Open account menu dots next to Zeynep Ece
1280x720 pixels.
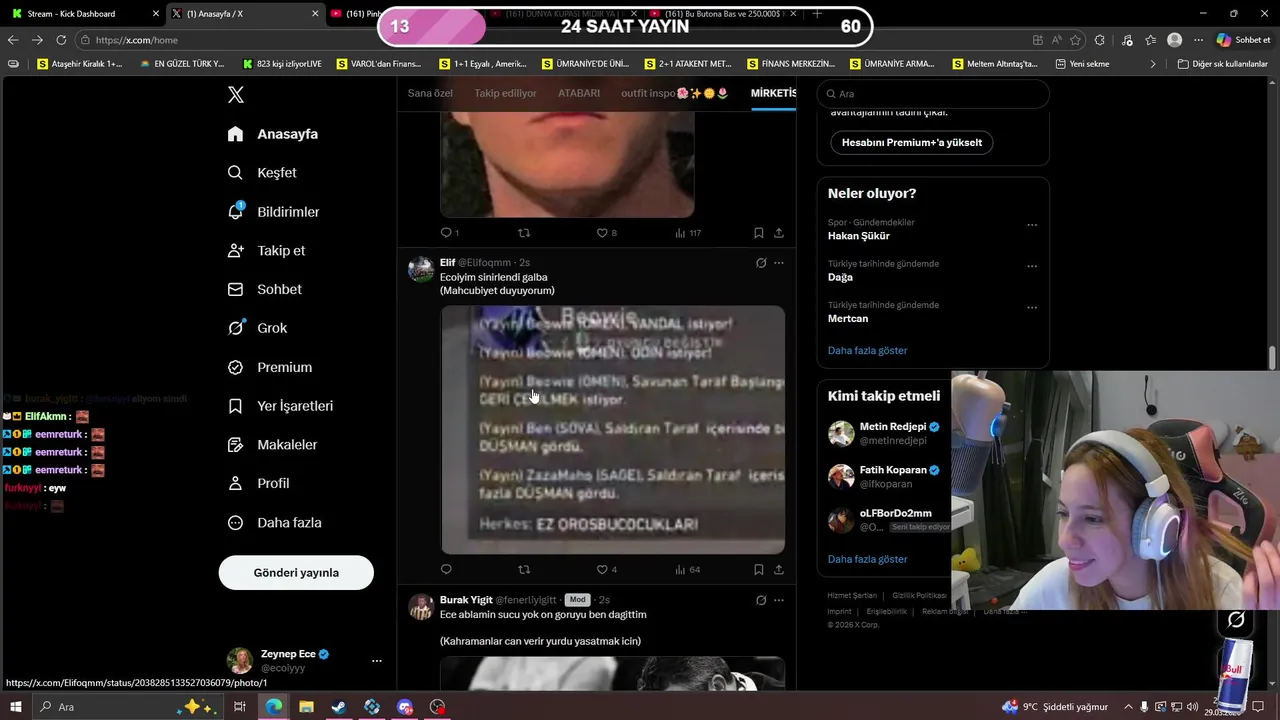tap(377, 661)
